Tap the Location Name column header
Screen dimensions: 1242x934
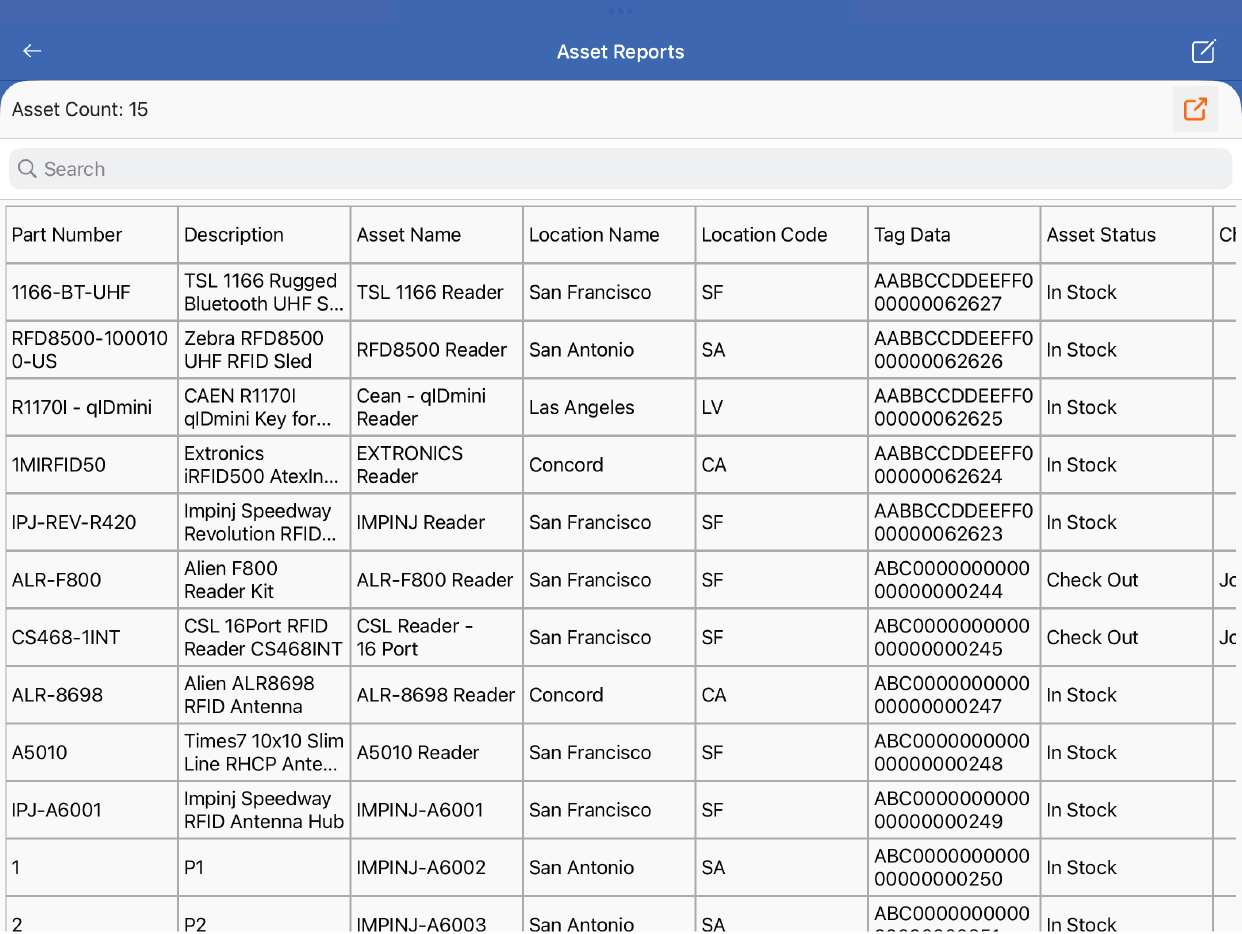[594, 235]
